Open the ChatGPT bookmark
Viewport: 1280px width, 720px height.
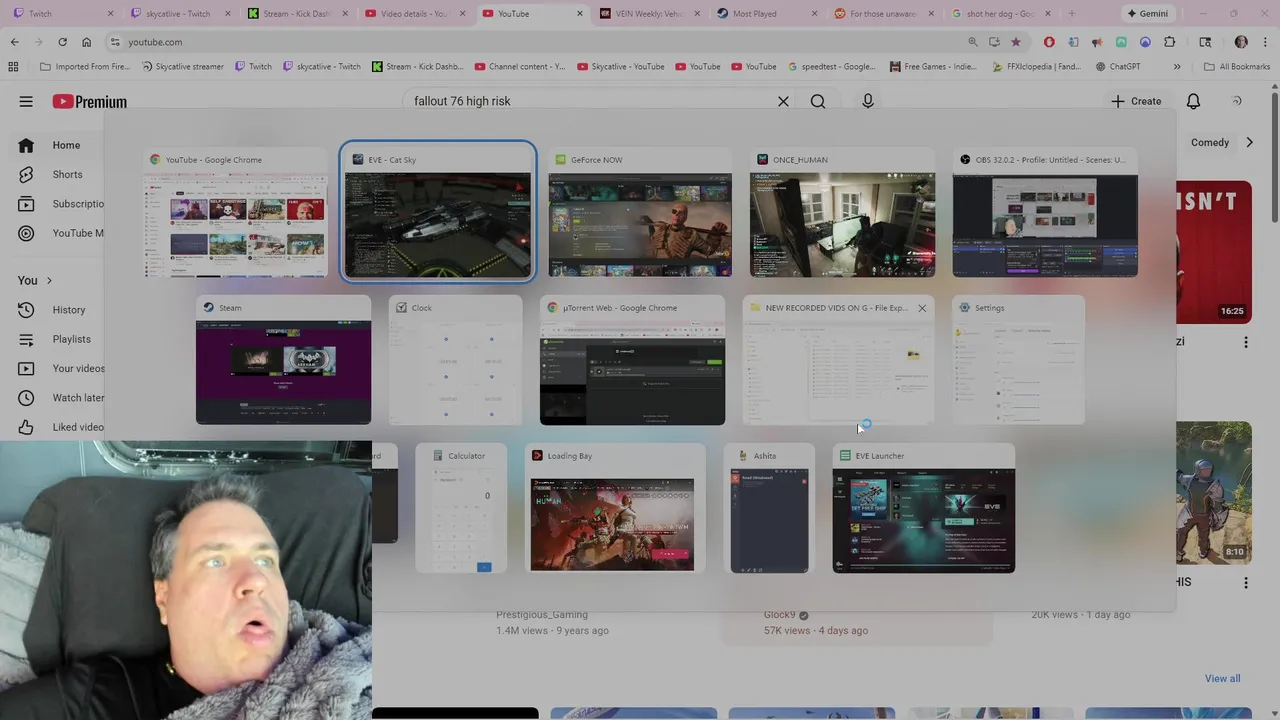[1117, 67]
